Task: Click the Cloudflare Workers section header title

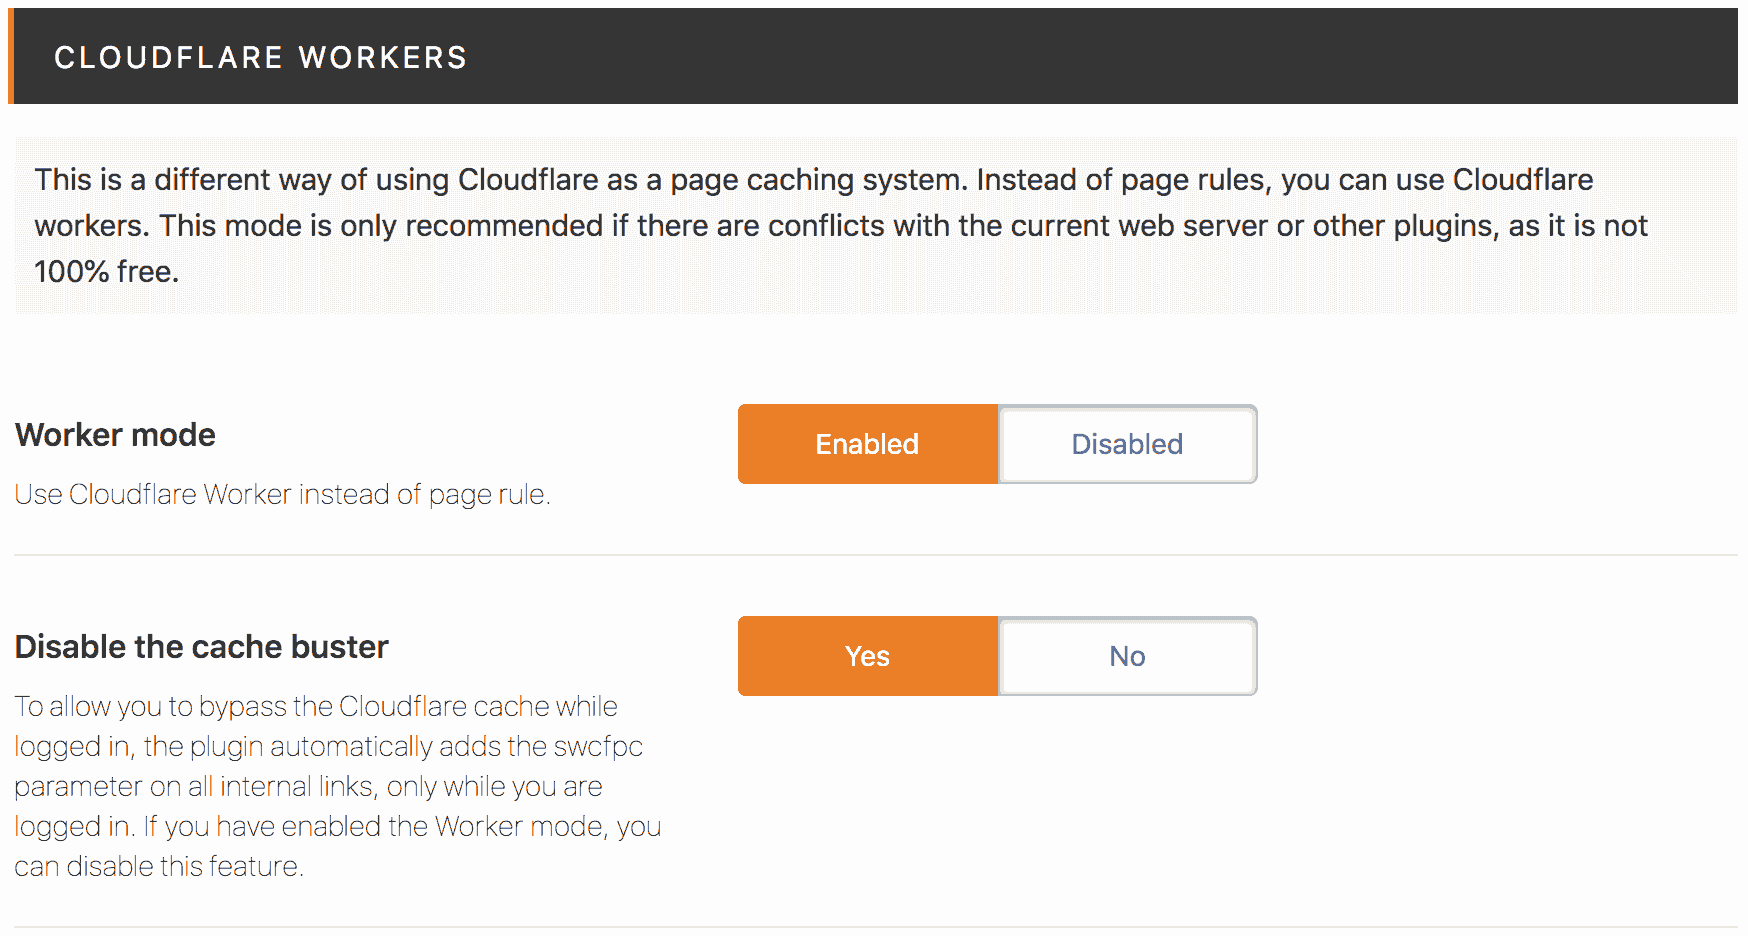Action: coord(260,57)
